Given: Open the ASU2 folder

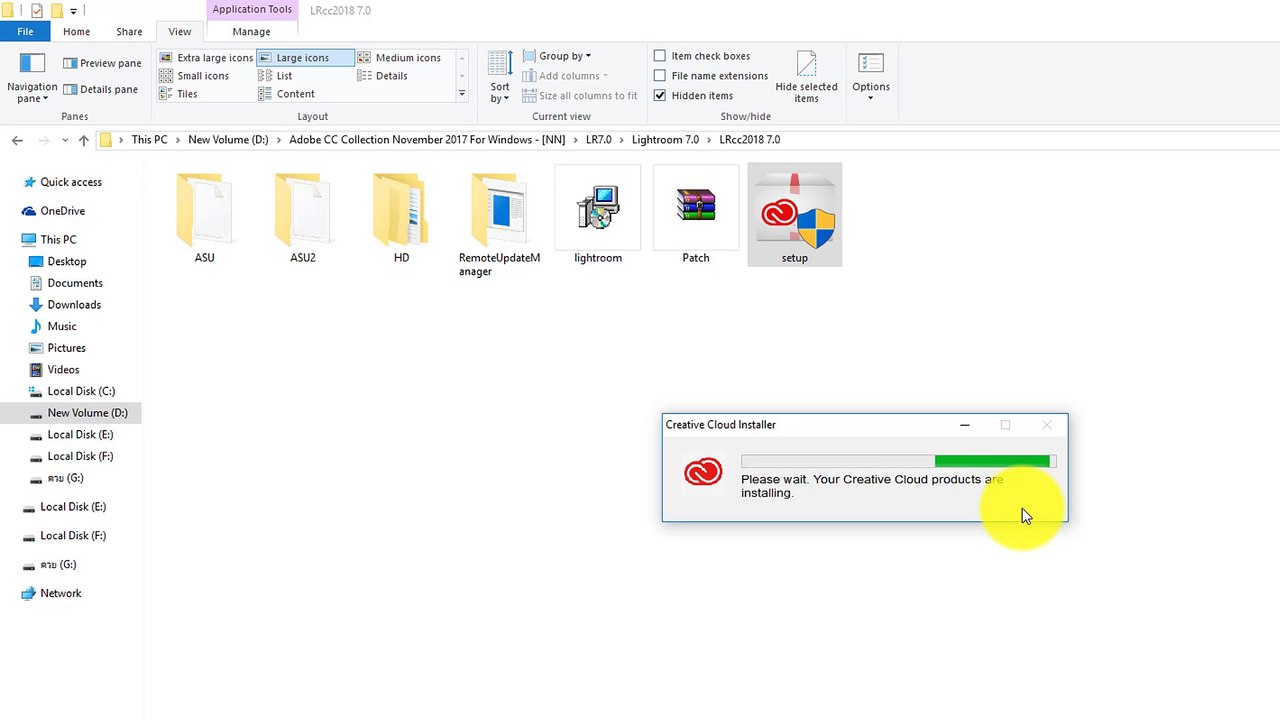Looking at the screenshot, I should pyautogui.click(x=302, y=218).
